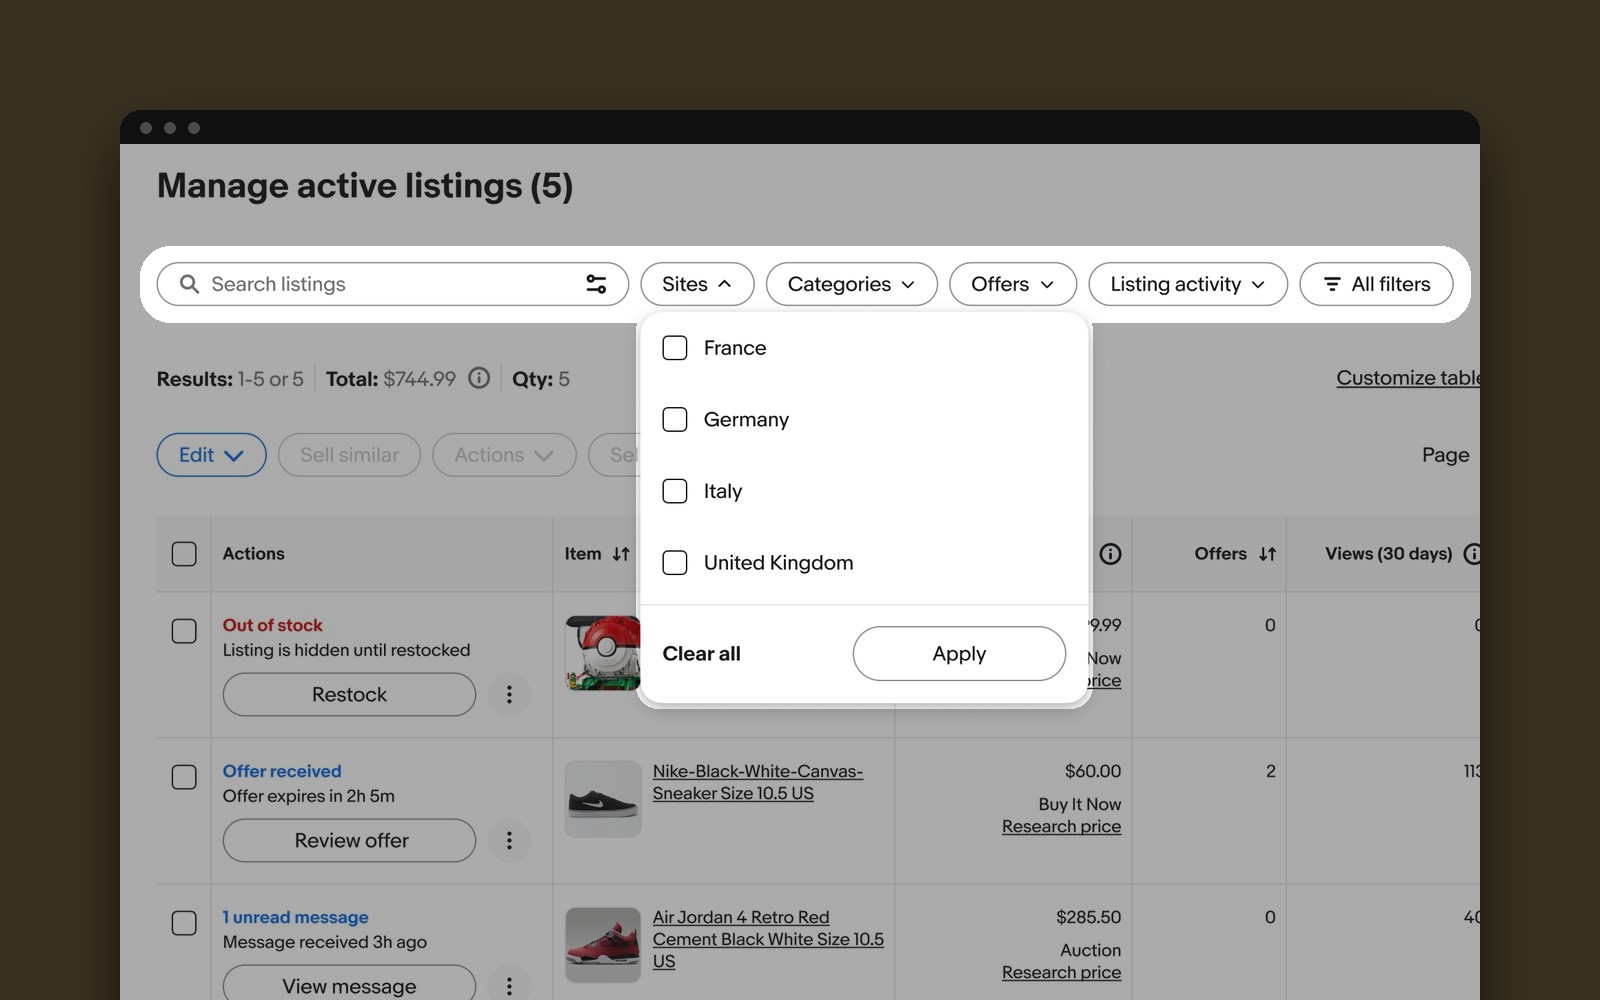Open more options beside View message
Screen dimensions: 1600x1000
(509, 986)
